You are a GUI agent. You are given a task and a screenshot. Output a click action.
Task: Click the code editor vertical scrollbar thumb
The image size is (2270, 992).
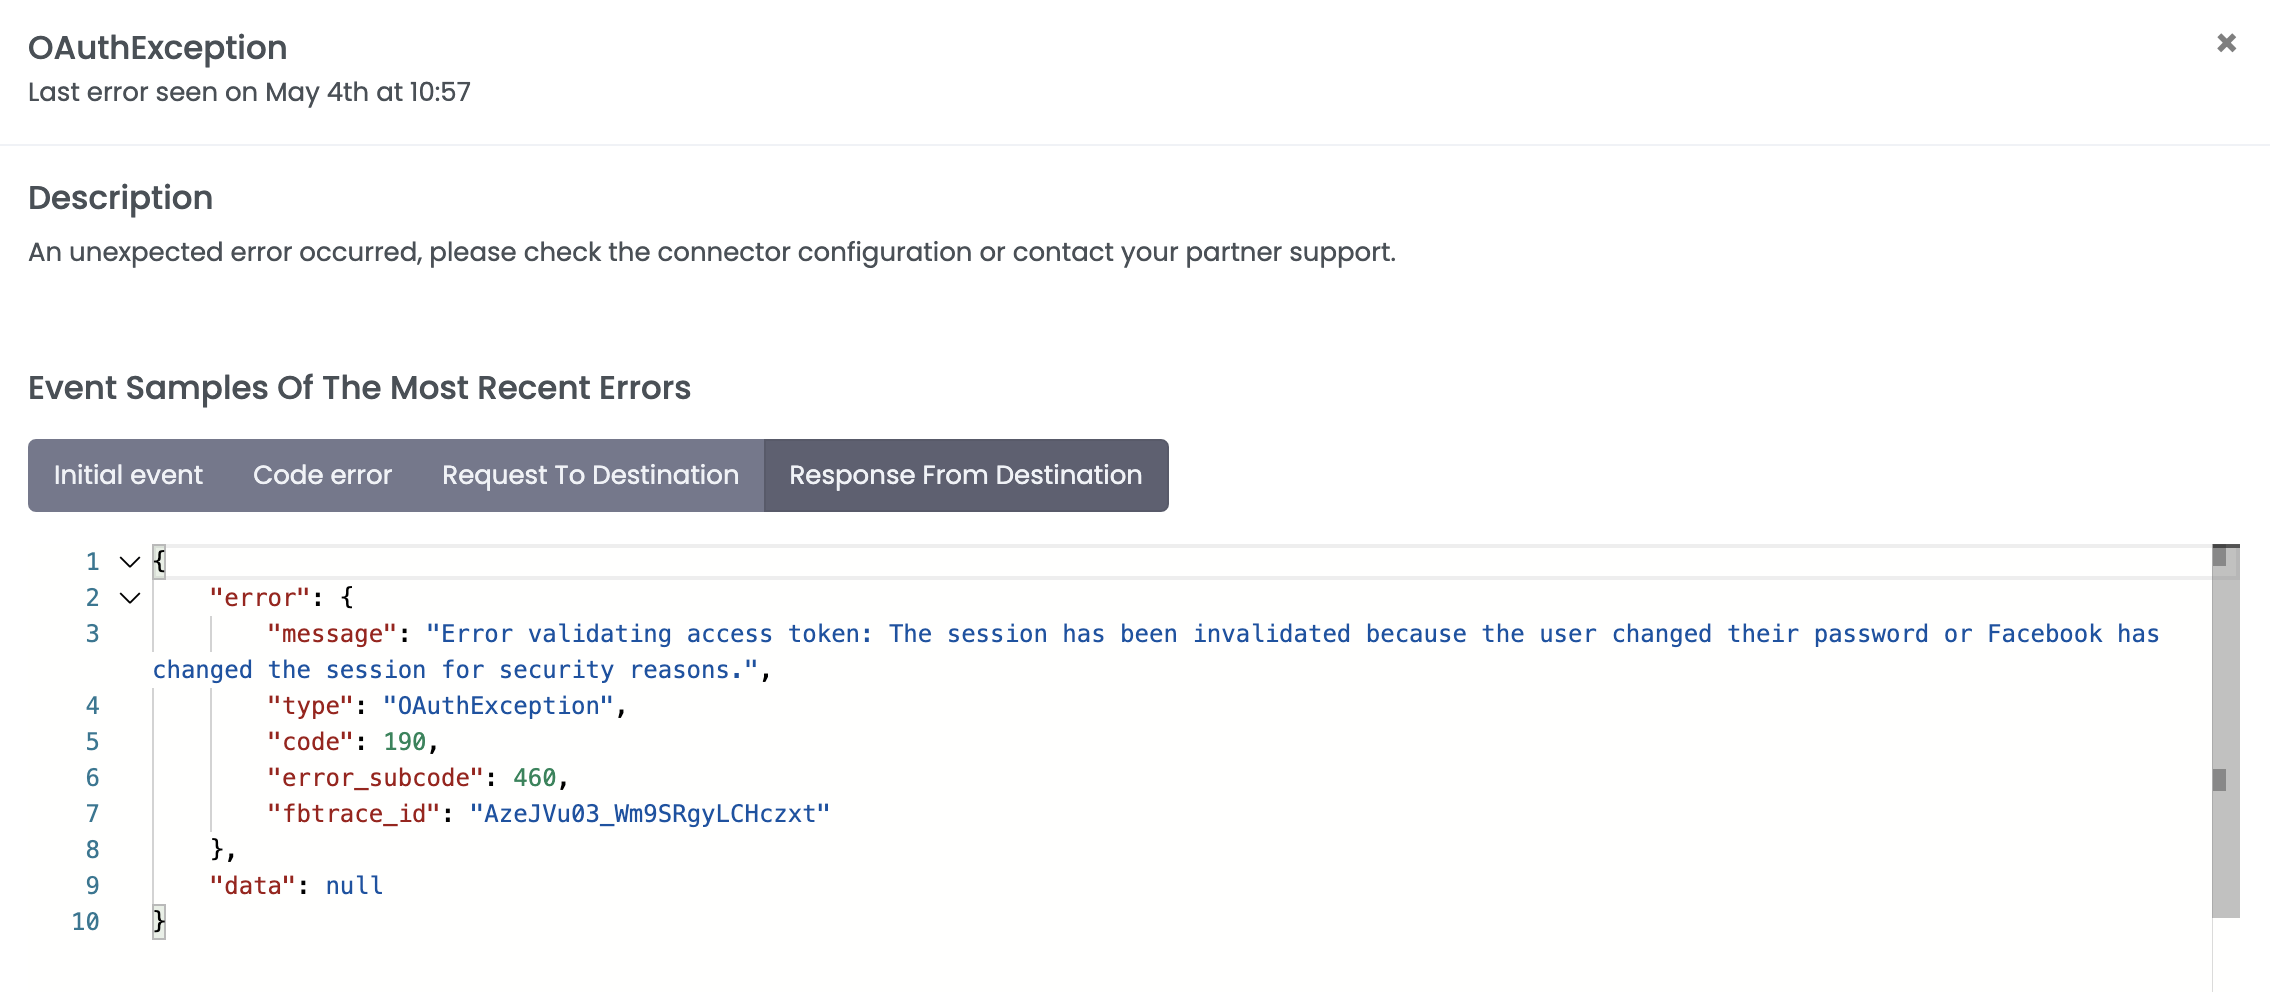(2225, 730)
